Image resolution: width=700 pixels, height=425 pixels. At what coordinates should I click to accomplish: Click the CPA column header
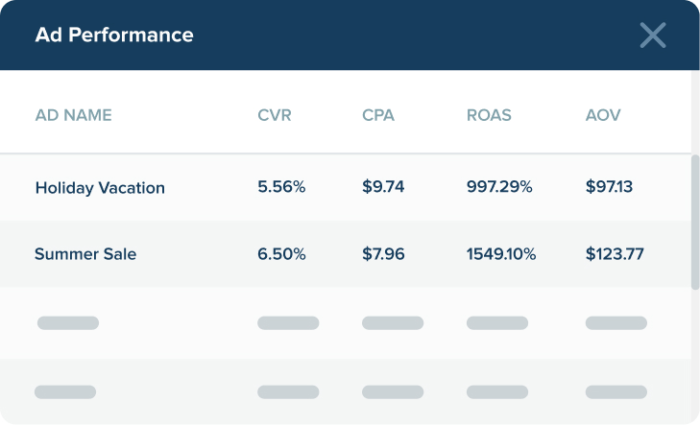(378, 115)
